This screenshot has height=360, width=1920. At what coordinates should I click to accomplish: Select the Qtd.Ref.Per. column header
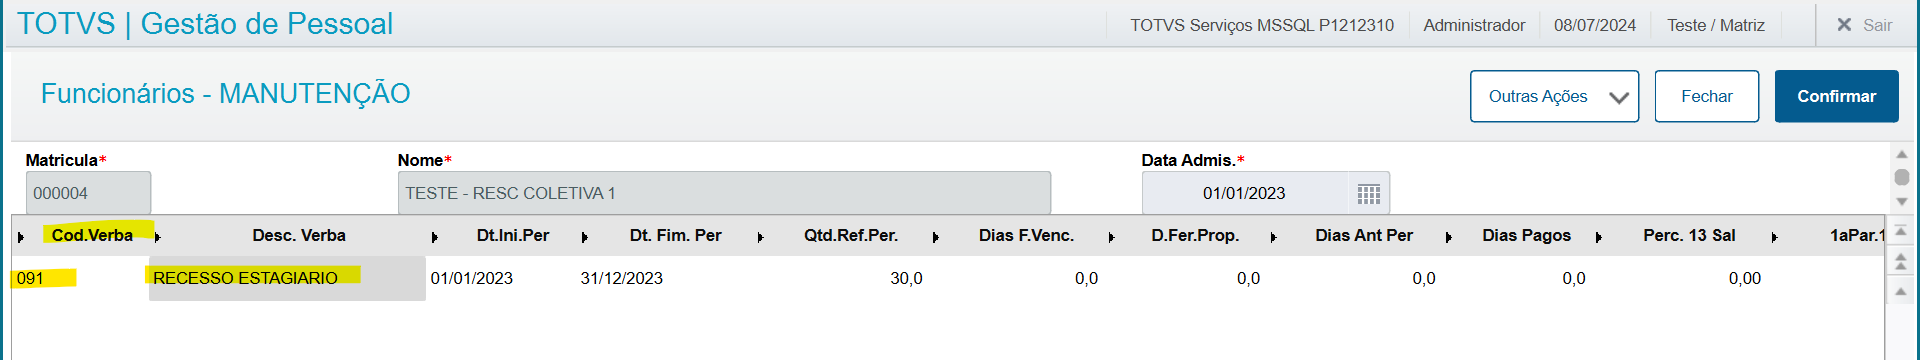[x=851, y=236]
